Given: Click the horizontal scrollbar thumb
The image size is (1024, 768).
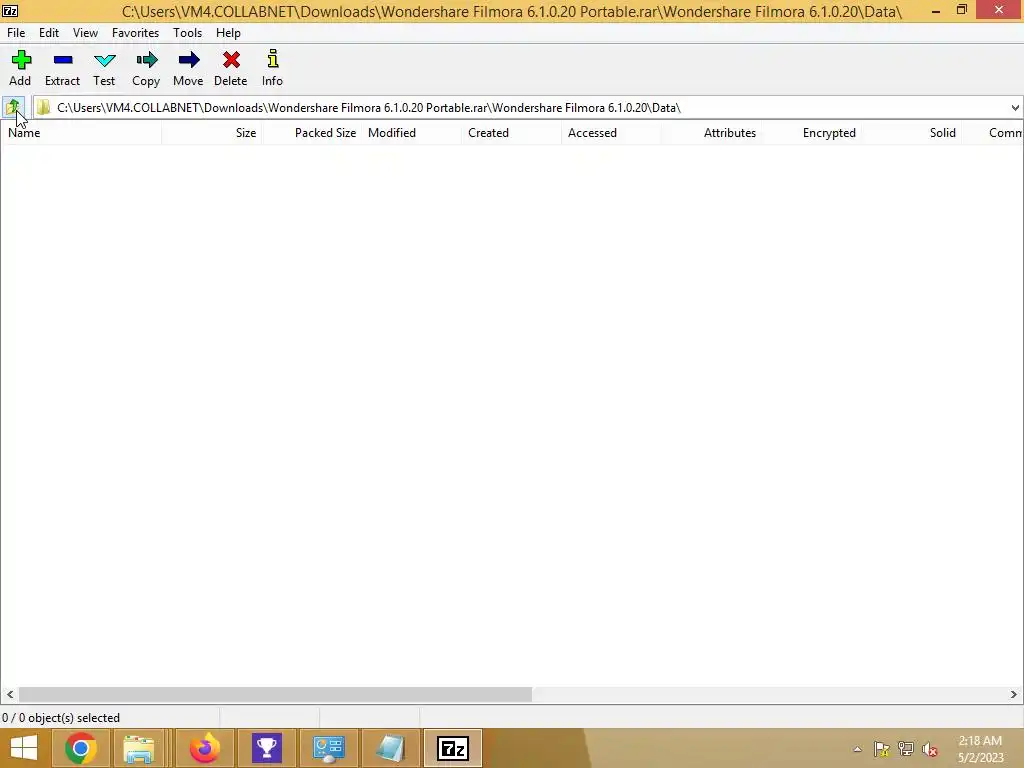Looking at the screenshot, I should (275, 694).
